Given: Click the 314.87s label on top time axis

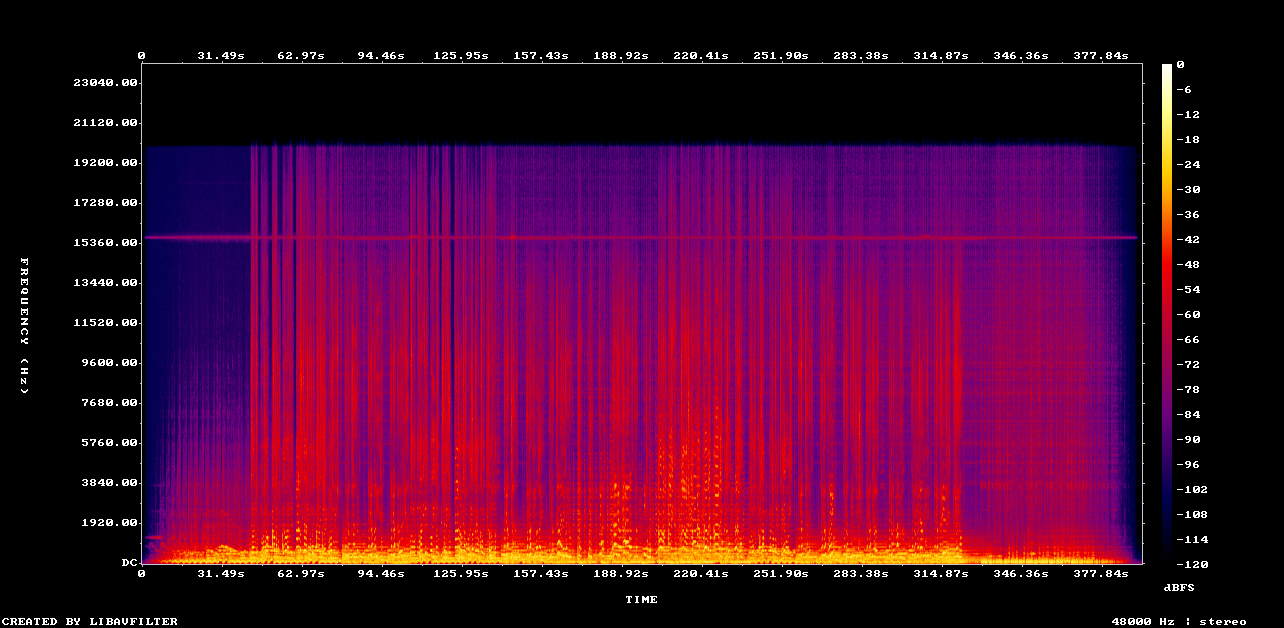Looking at the screenshot, I should (x=941, y=56).
